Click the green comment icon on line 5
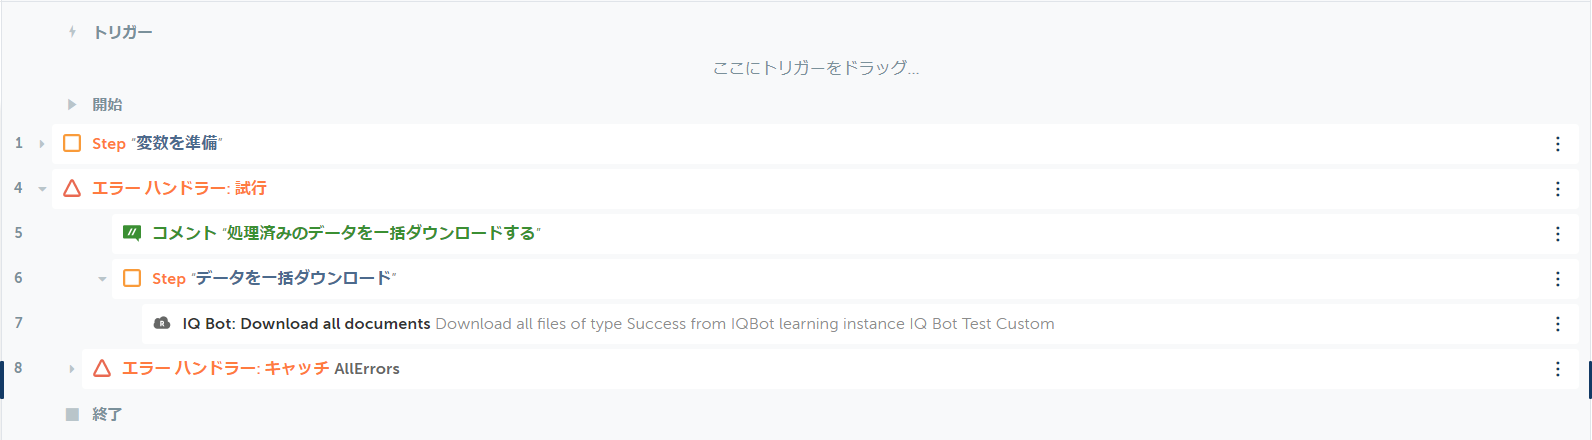The height and width of the screenshot is (440, 1592). click(x=132, y=233)
